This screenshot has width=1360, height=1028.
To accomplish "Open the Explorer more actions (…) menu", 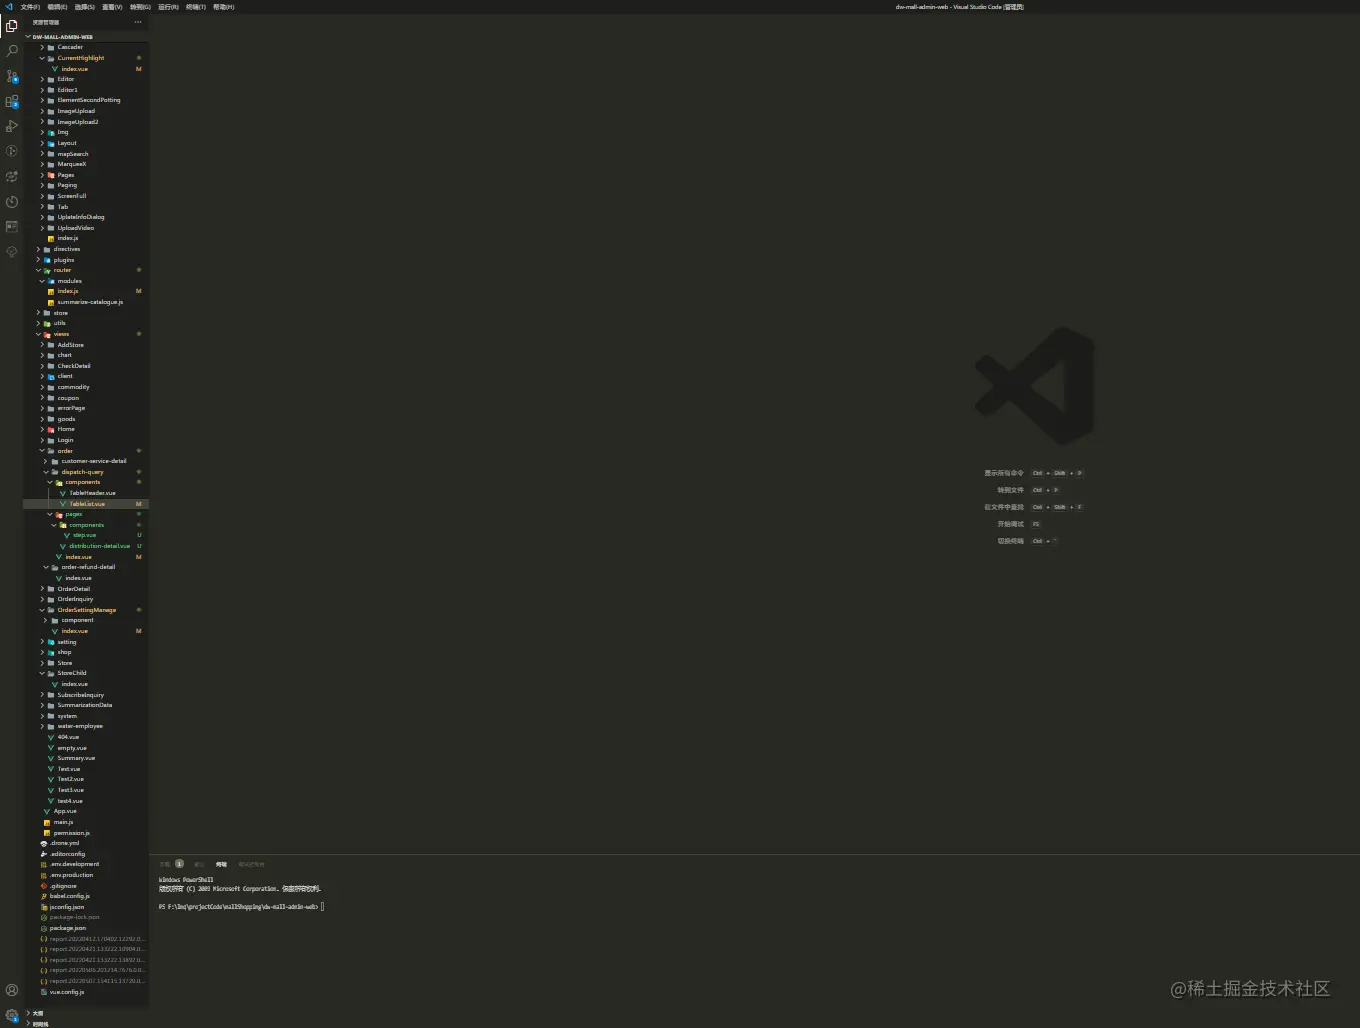I will [x=138, y=22].
